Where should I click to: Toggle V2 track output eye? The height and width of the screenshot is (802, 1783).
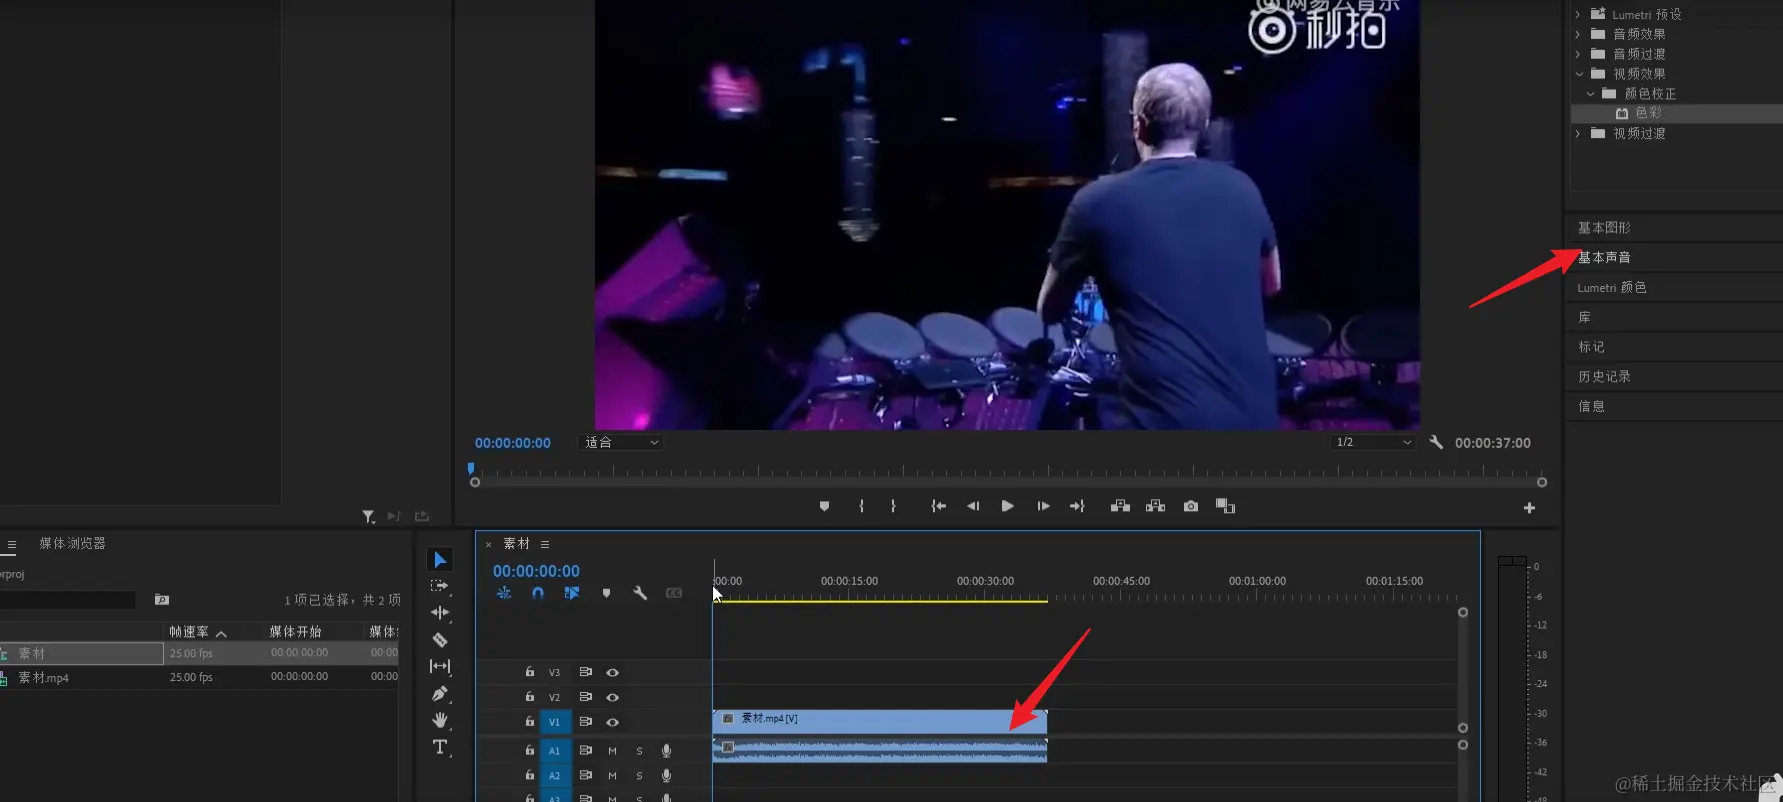pos(612,697)
